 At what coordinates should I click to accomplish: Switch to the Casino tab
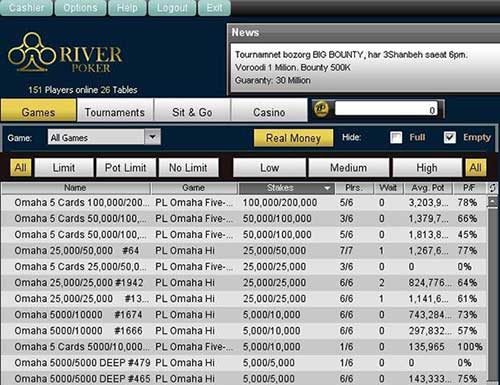269,110
